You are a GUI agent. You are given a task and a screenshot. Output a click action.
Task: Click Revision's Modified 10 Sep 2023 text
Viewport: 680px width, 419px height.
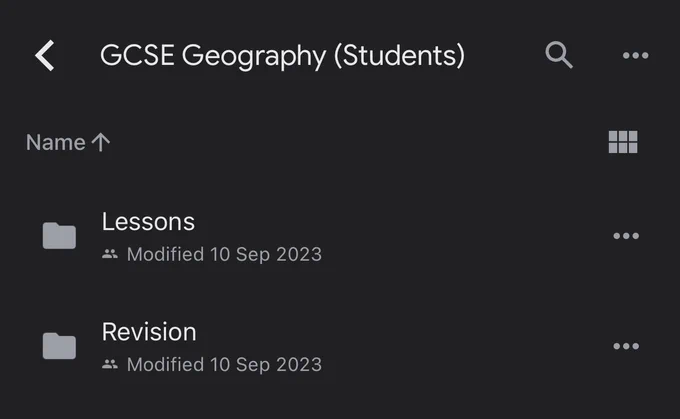pos(224,364)
